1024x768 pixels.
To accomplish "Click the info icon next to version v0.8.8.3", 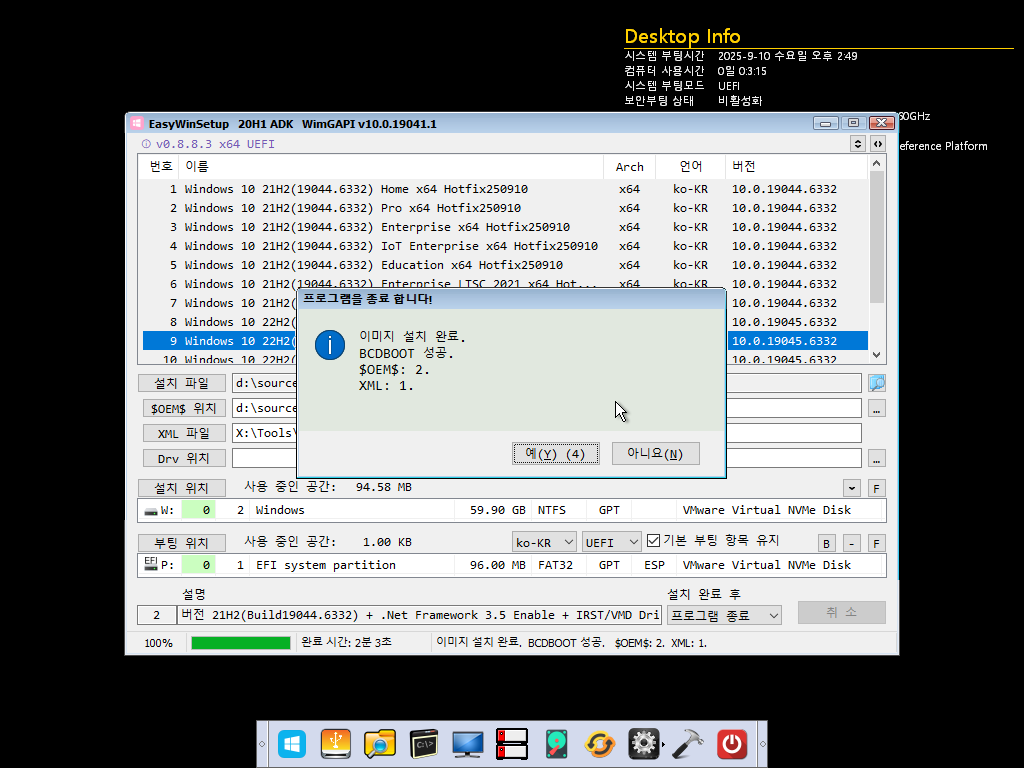I will point(146,144).
